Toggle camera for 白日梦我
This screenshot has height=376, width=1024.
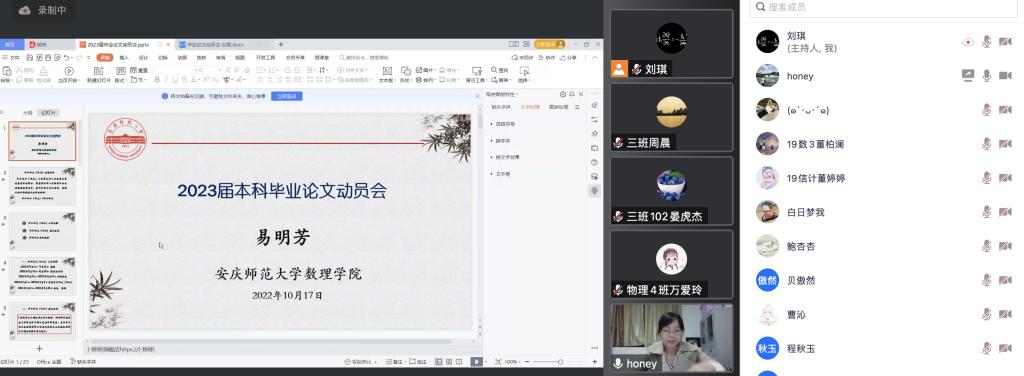(1006, 212)
